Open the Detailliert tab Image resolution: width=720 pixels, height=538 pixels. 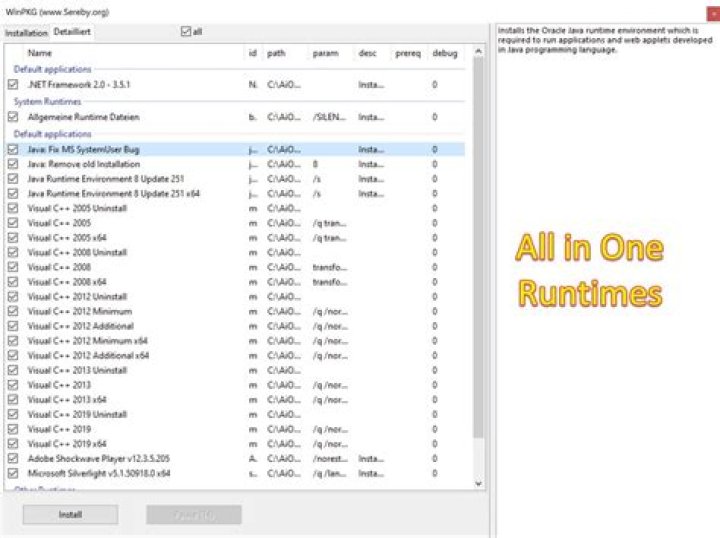point(72,32)
